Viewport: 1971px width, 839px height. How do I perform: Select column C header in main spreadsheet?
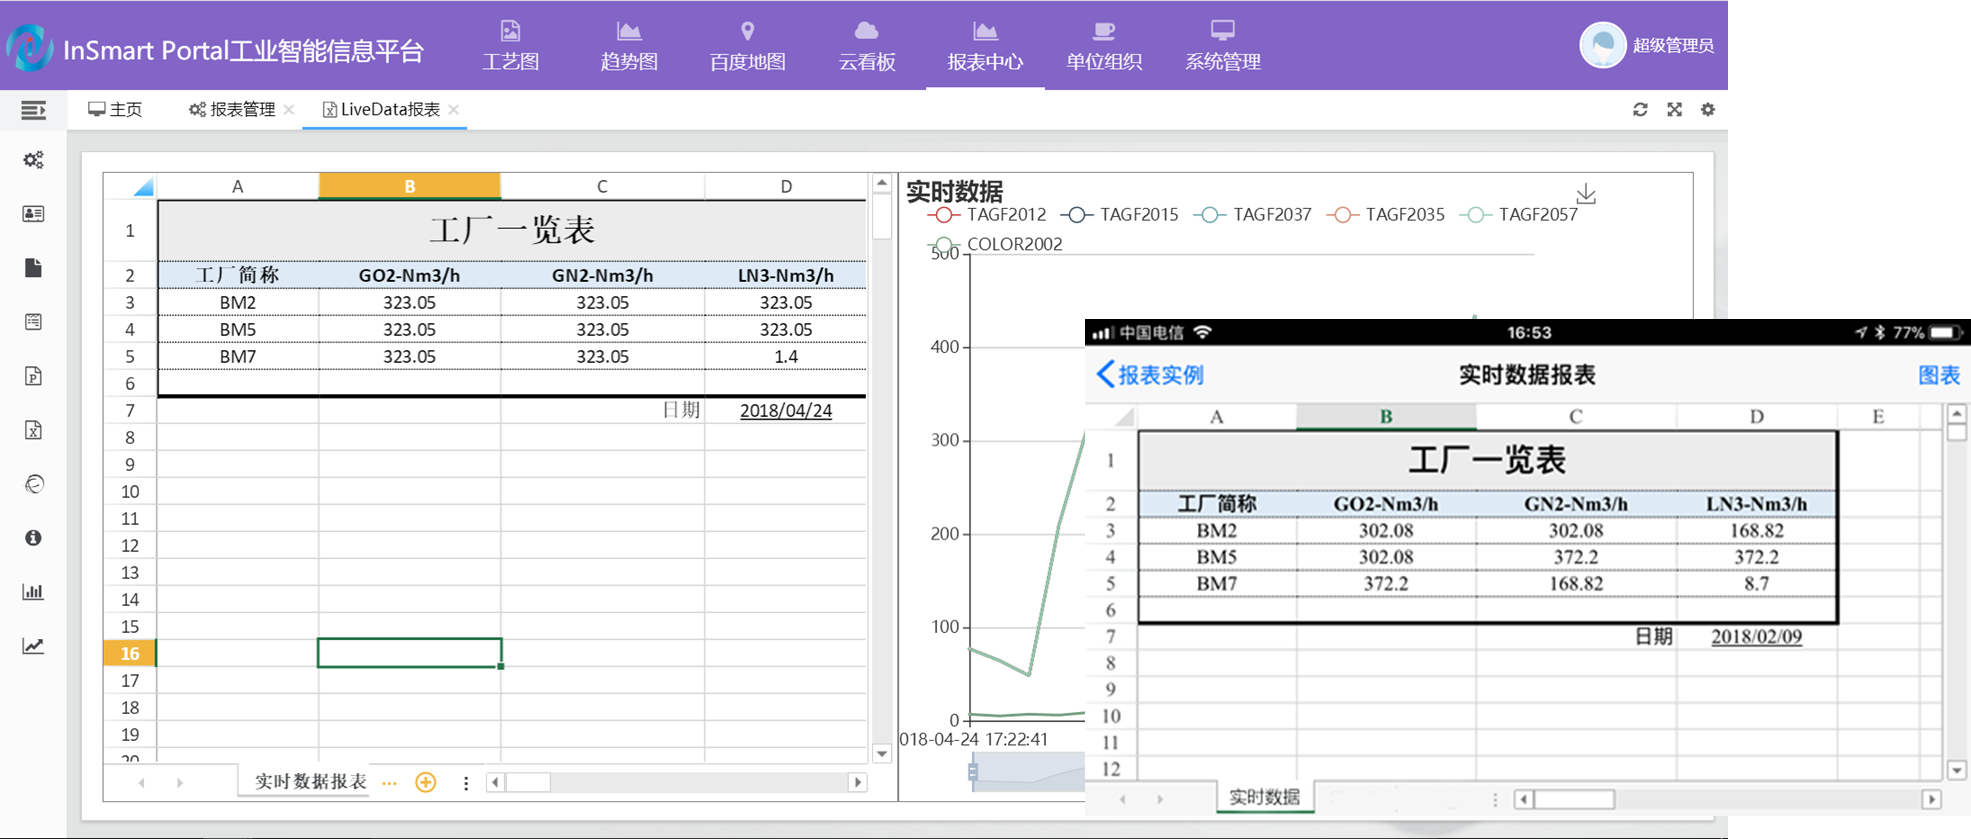602,186
